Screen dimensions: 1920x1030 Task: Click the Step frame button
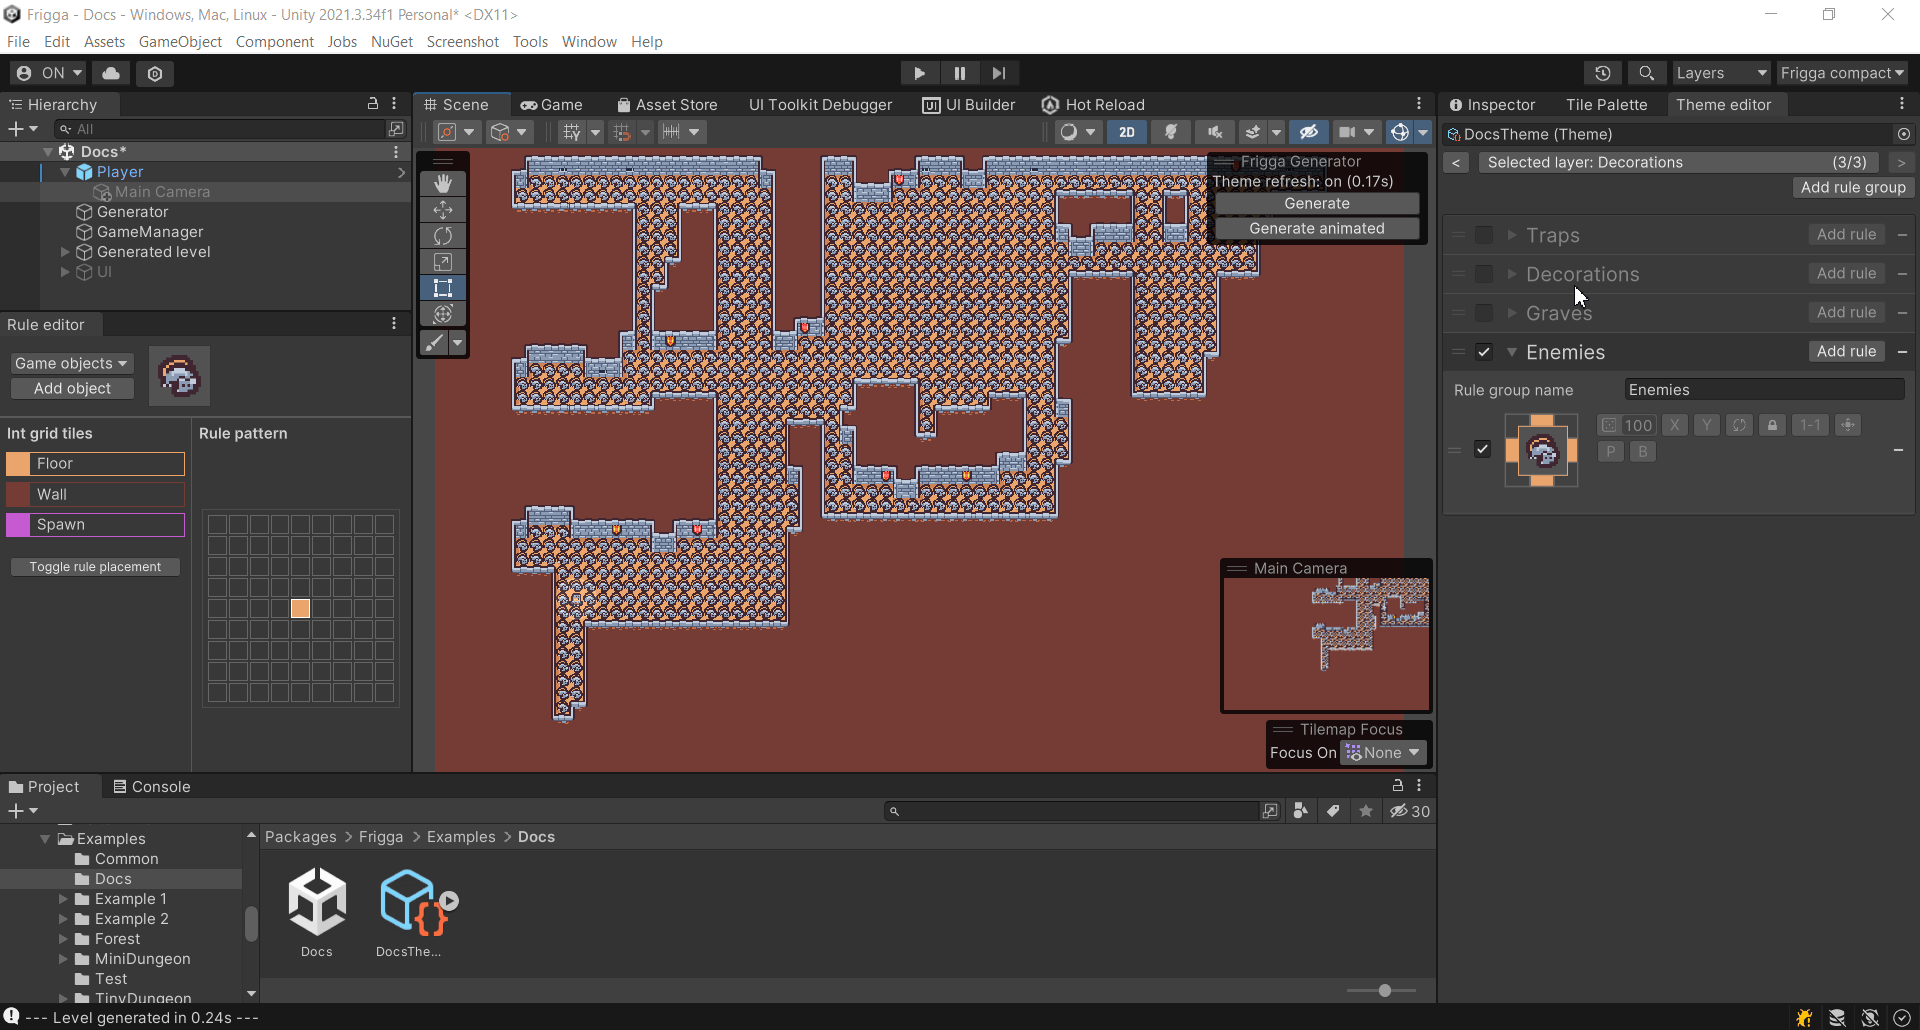point(999,73)
